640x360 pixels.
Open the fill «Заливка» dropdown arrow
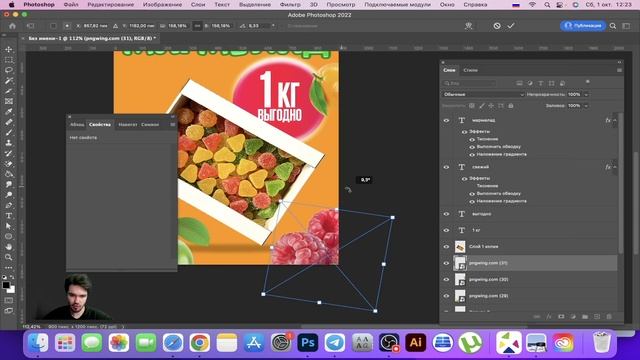click(587, 106)
